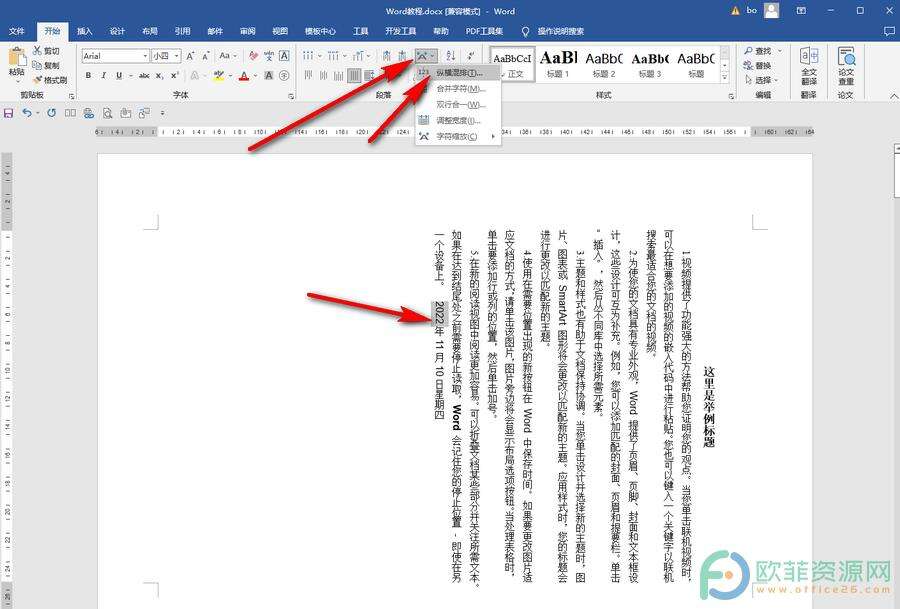The width and height of the screenshot is (900, 609).
Task: Choose 调整宽度 menu entry
Action: (x=459, y=121)
